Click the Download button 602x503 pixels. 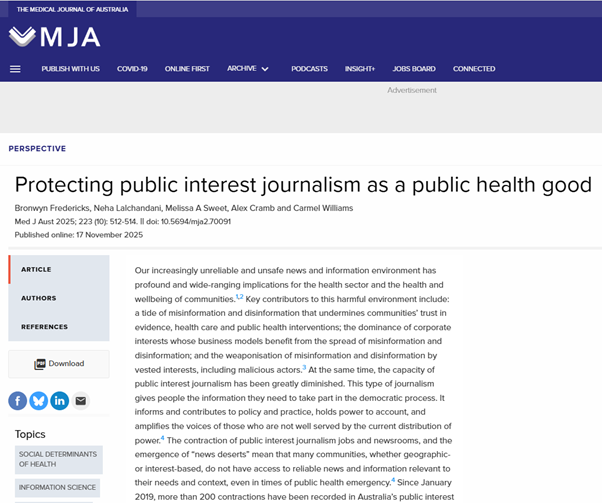59,364
